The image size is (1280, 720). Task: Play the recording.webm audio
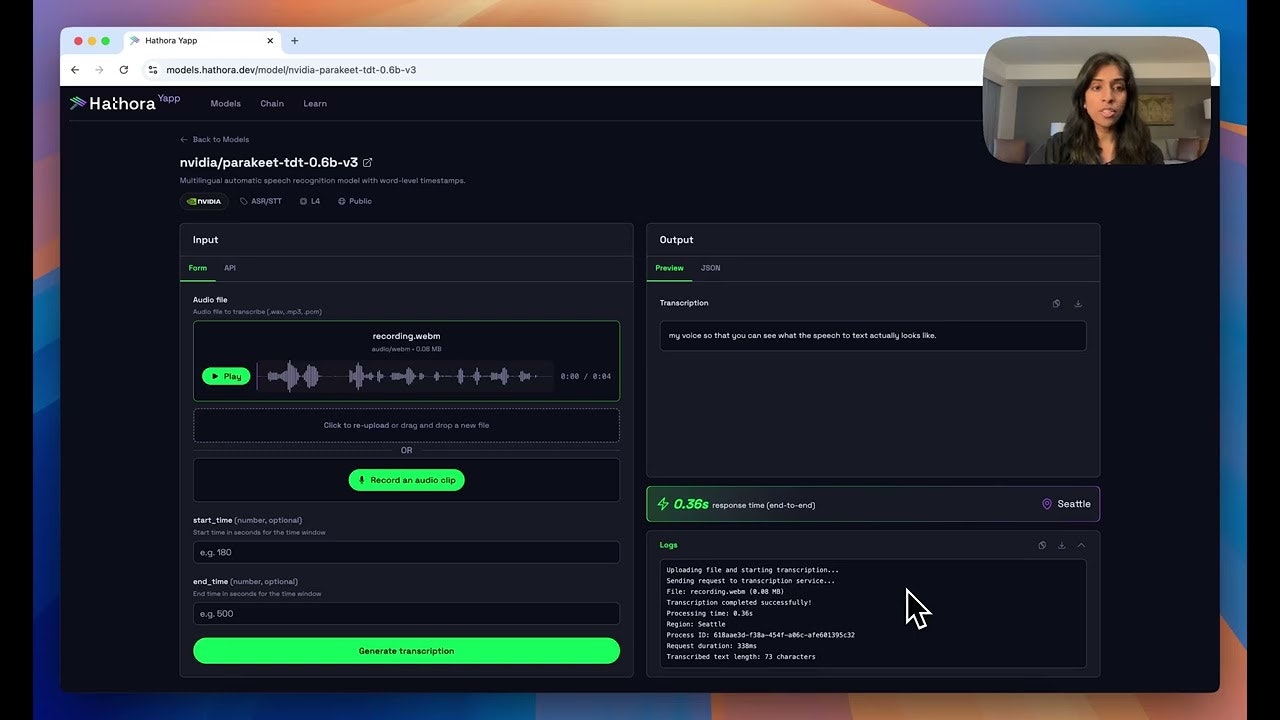coord(225,376)
